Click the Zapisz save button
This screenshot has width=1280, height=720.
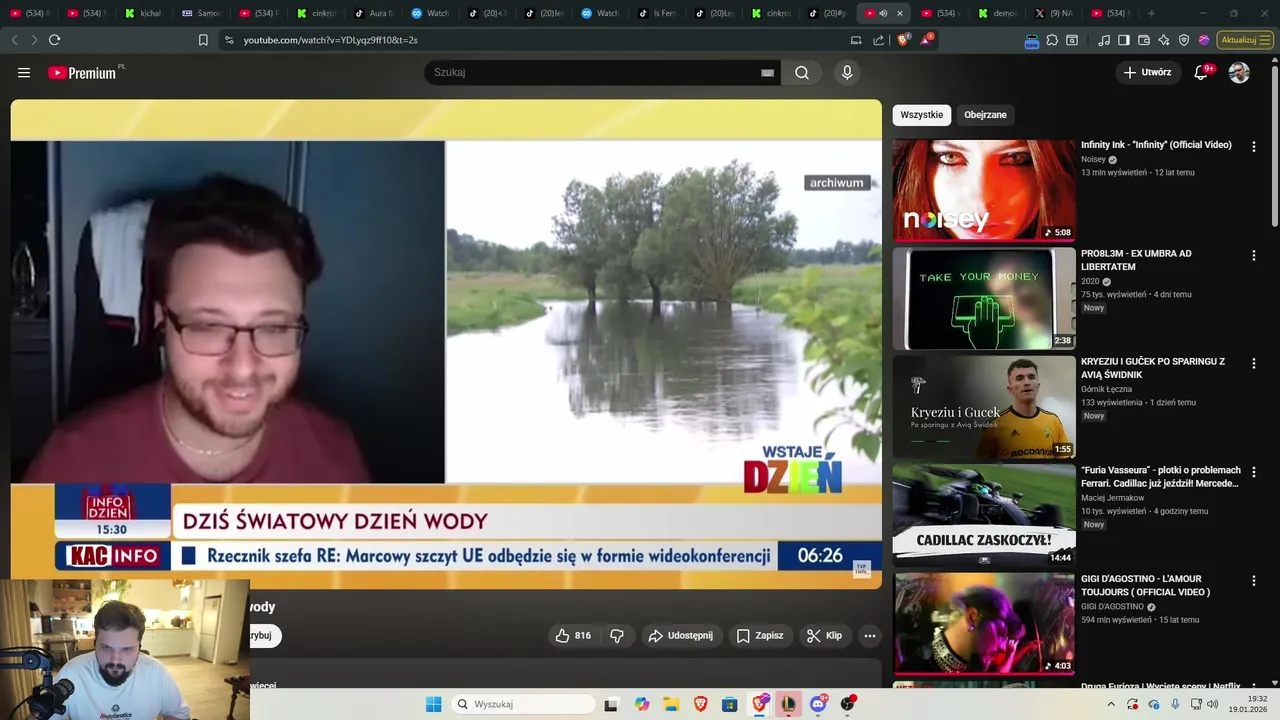pos(760,636)
